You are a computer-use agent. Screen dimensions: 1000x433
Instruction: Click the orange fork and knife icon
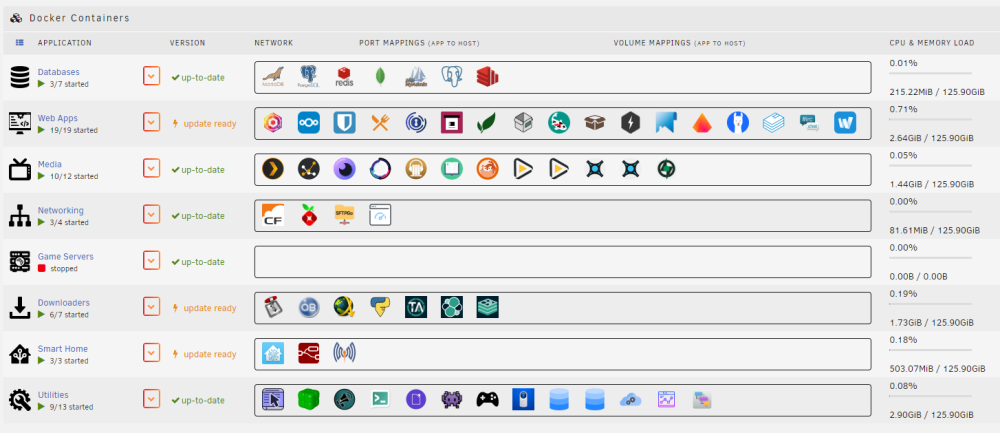[380, 123]
